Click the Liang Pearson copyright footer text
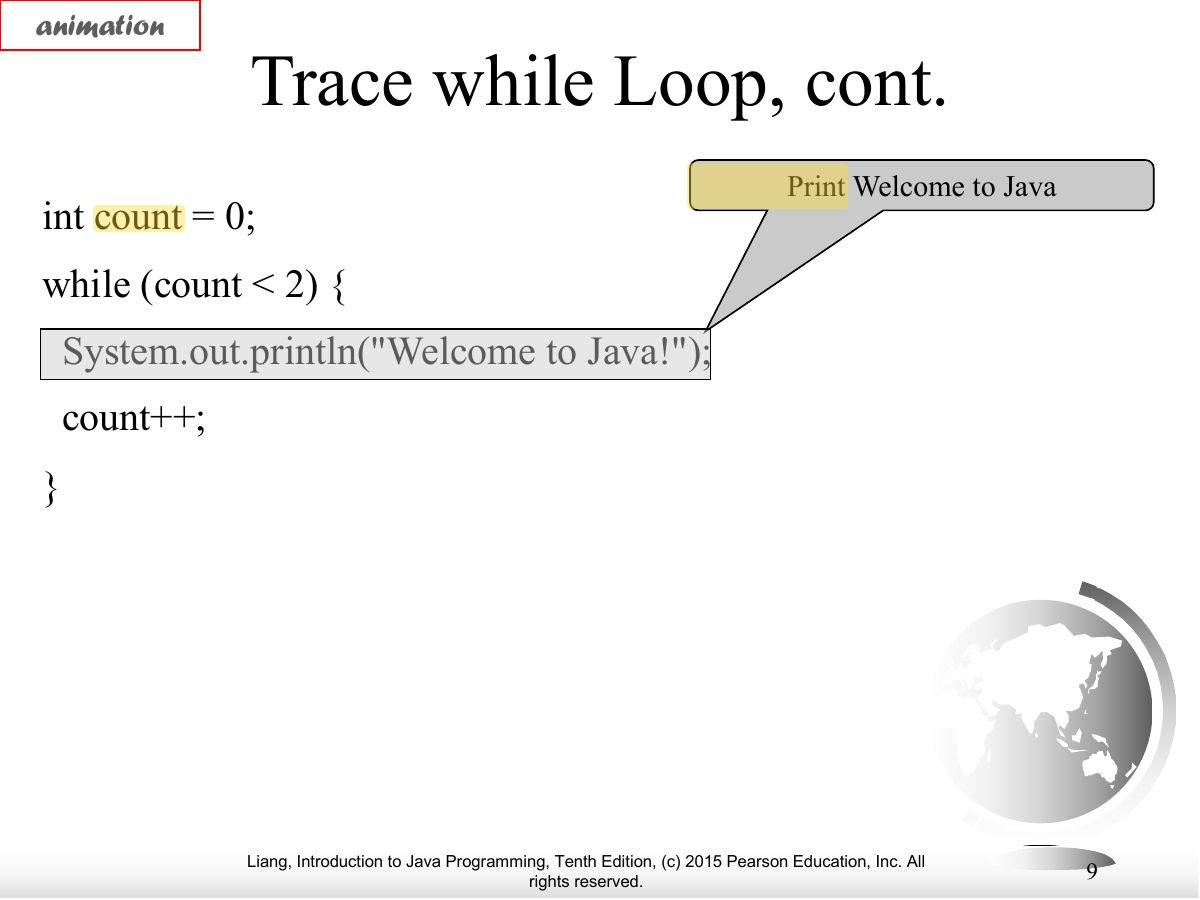Screen dimensions: 1200x900 (x=586, y=871)
